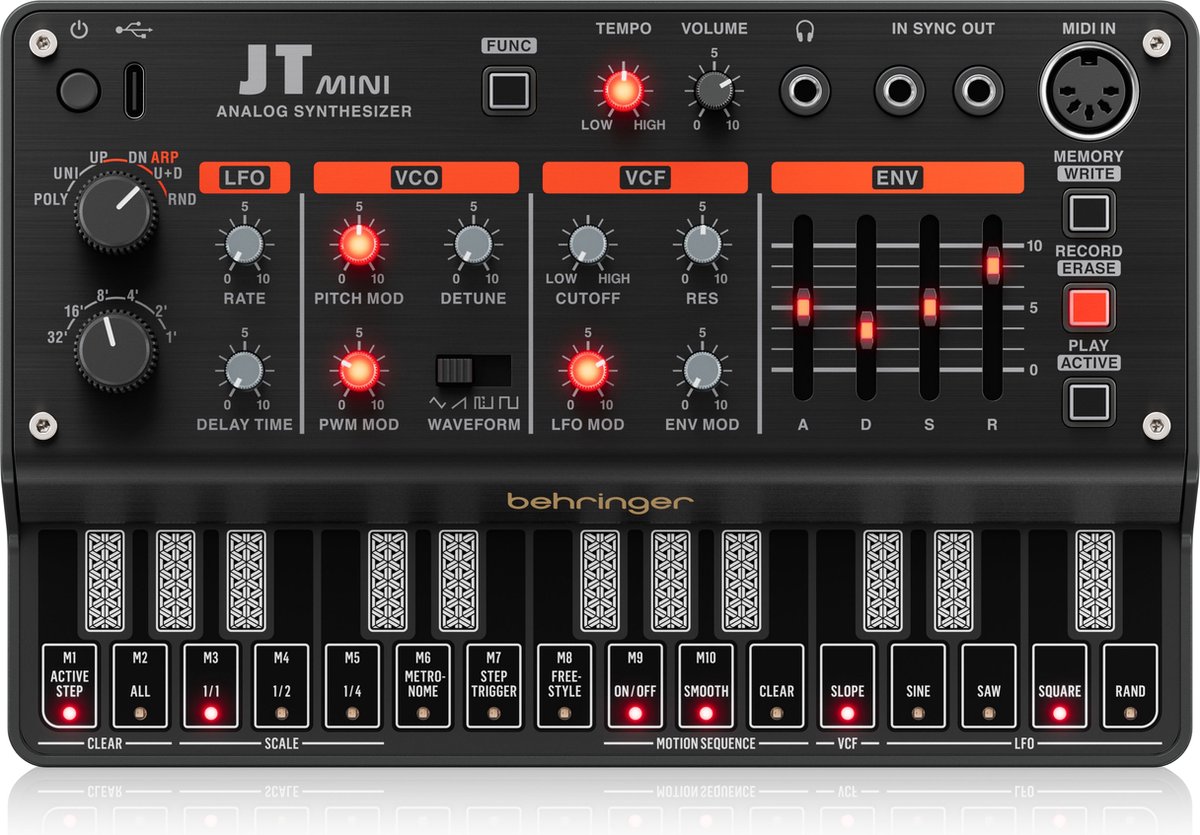Select the SAW LFO key
Image resolution: width=1200 pixels, height=835 pixels.
pyautogui.click(x=989, y=686)
